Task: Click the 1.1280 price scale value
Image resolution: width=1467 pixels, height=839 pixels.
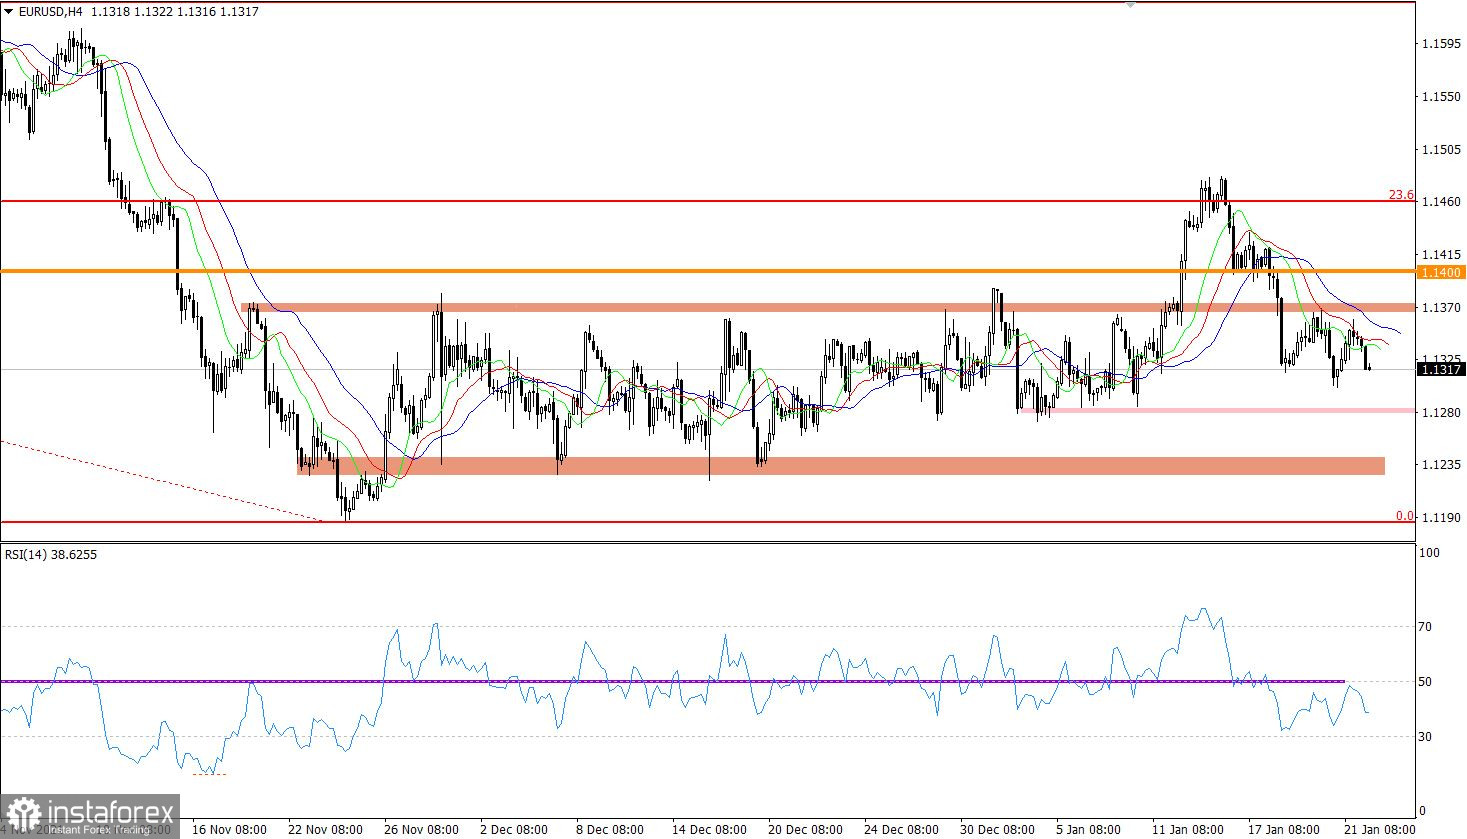Action: (x=1440, y=413)
